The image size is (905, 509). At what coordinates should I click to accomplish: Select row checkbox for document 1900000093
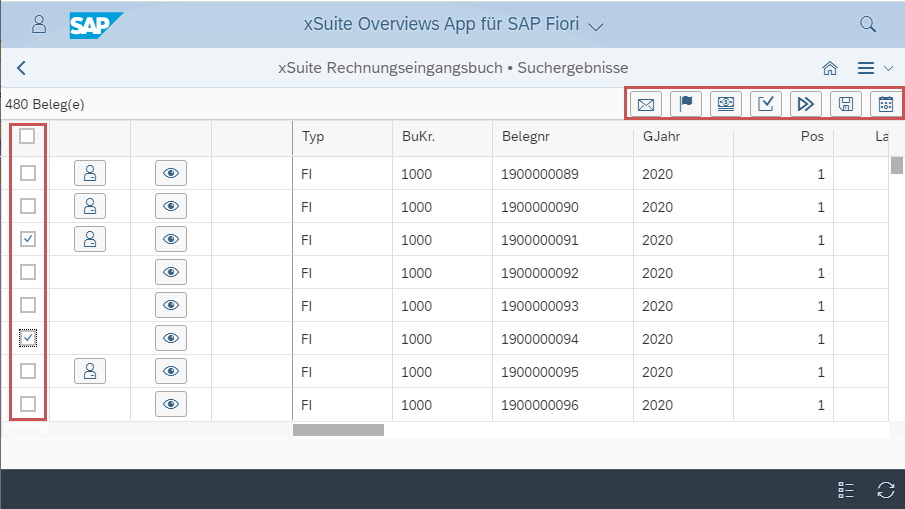tap(28, 305)
